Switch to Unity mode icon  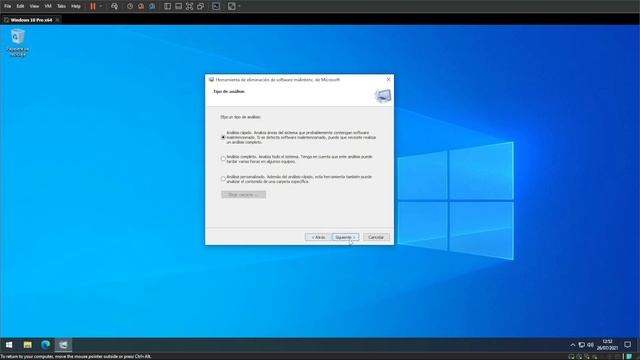[x=200, y=6]
